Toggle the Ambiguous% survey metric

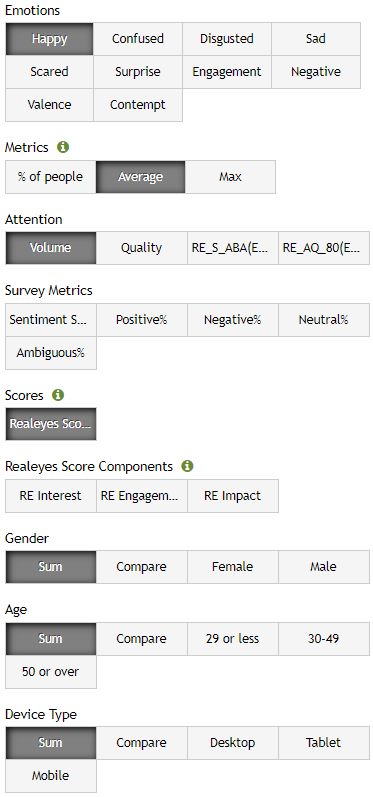51,353
